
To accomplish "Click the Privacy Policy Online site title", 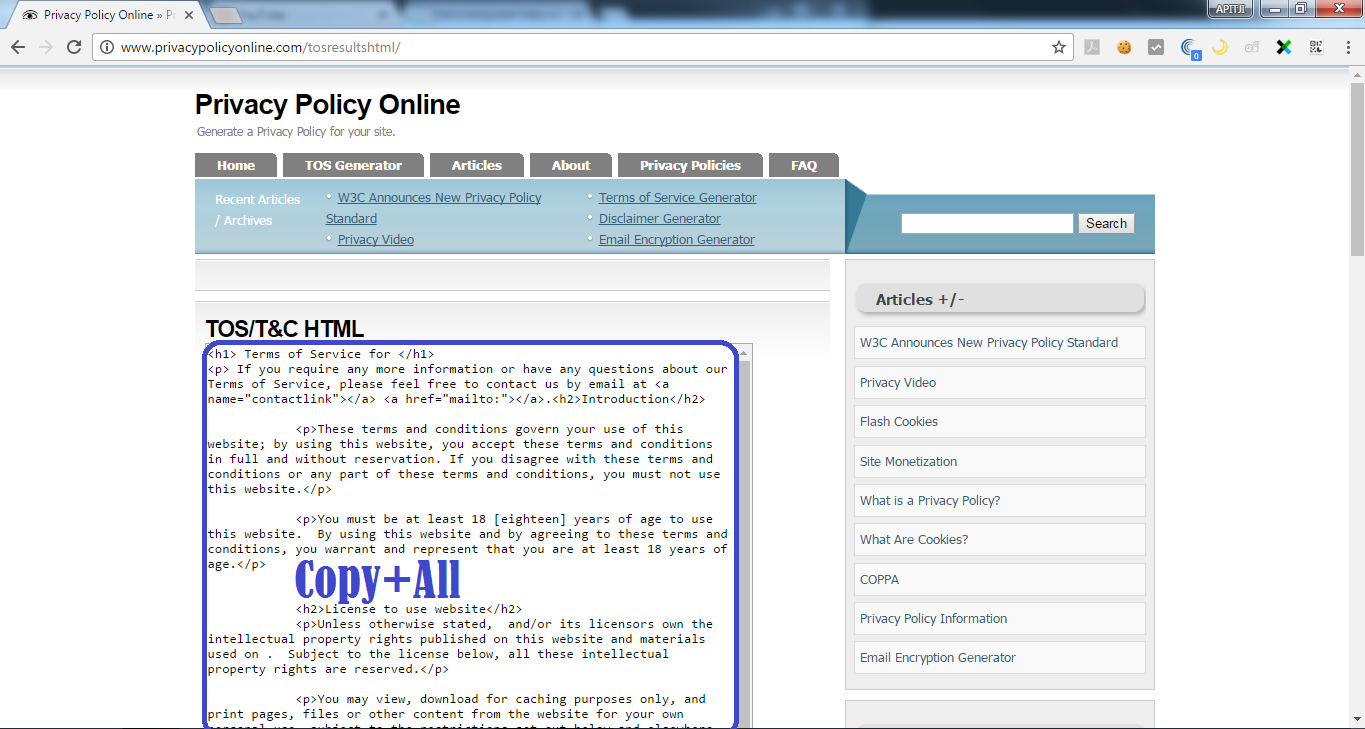I will tap(328, 104).
